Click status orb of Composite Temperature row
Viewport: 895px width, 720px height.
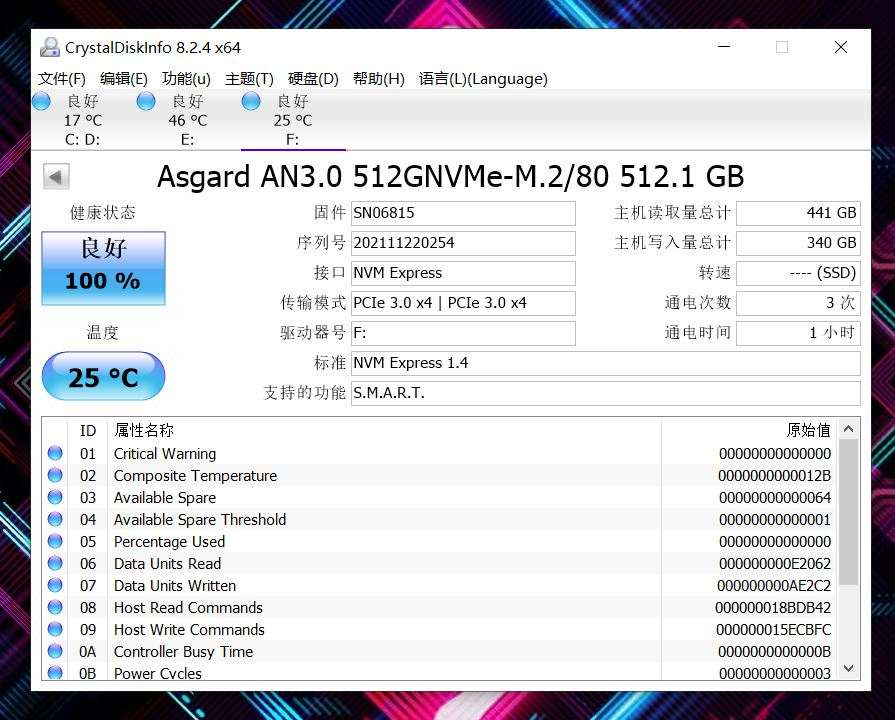(x=55, y=476)
